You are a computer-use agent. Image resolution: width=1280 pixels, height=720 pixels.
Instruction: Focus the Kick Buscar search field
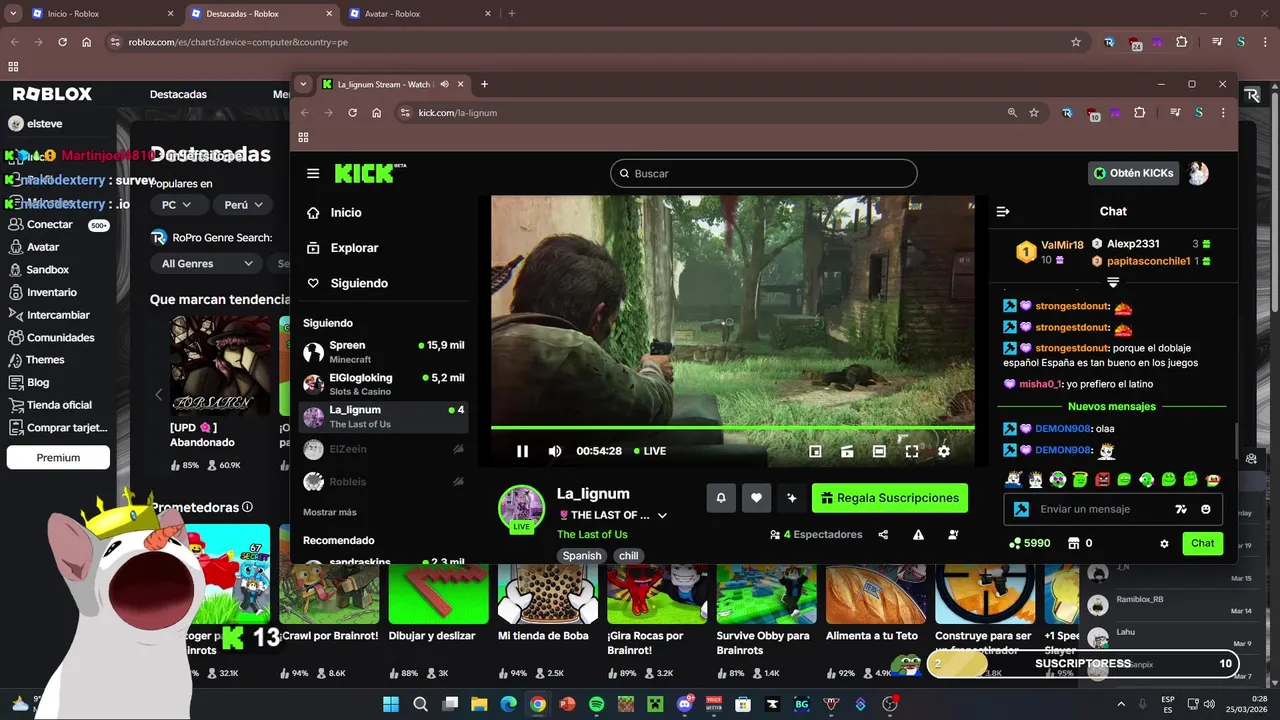click(764, 173)
